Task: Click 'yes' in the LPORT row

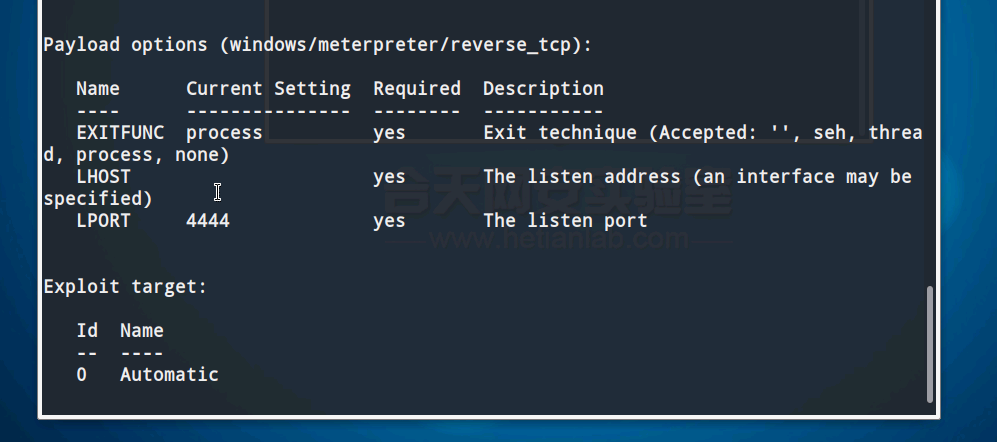Action: click(x=389, y=221)
